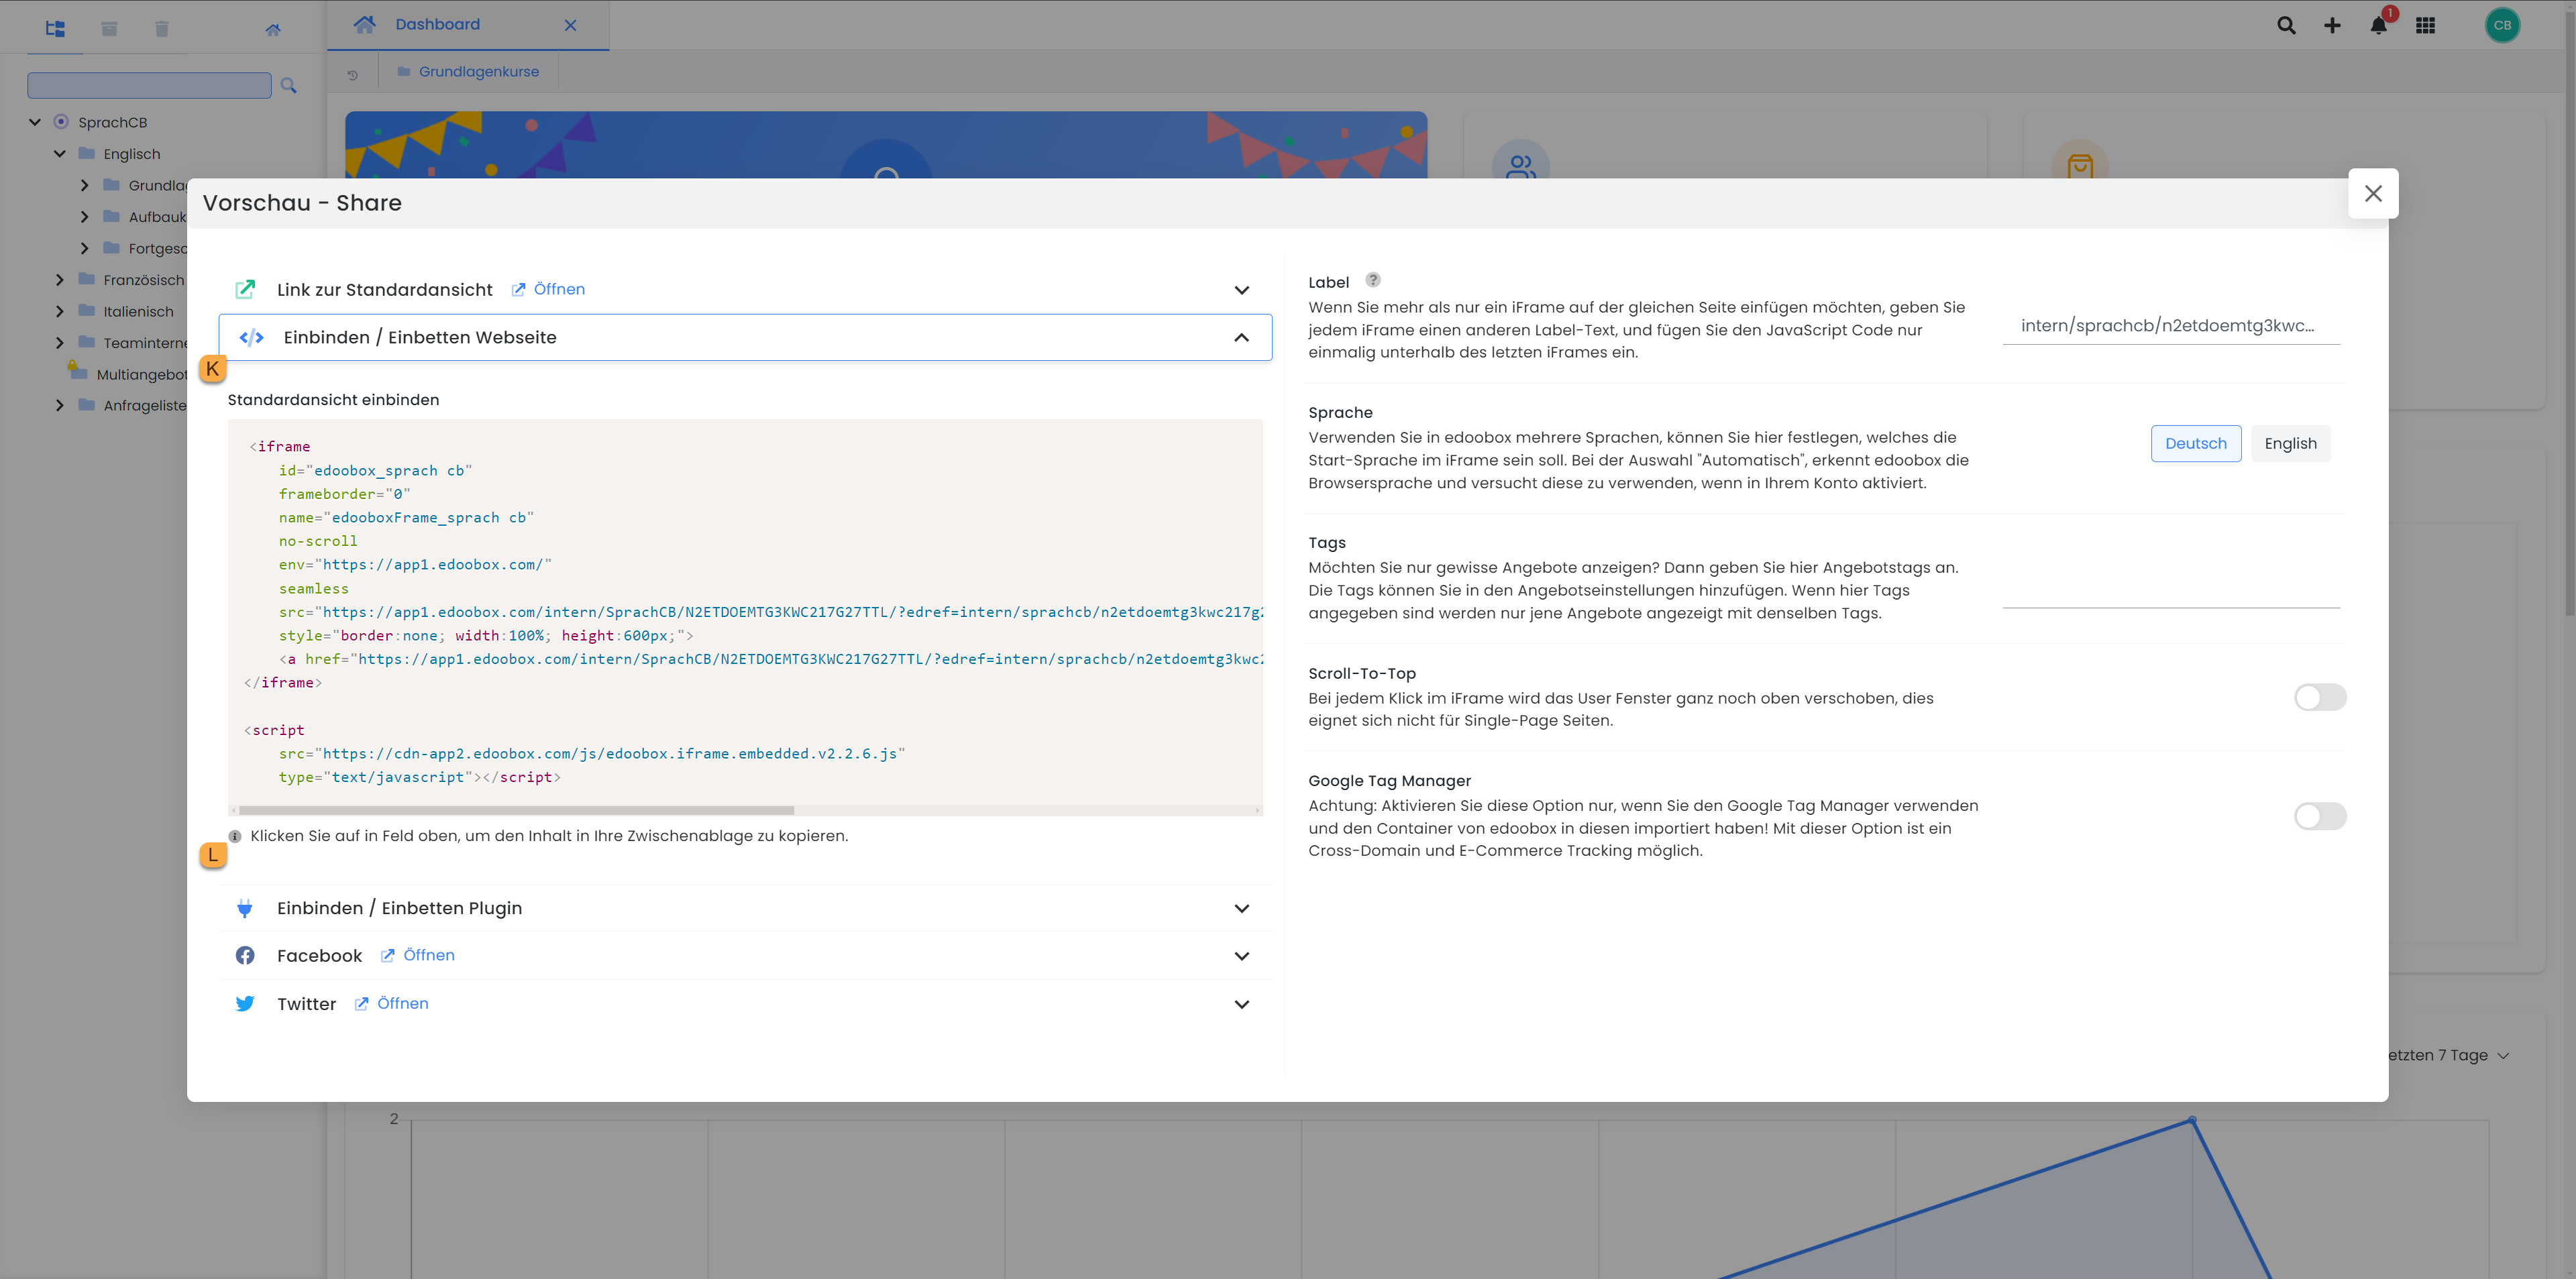This screenshot has width=2576, height=1279.
Task: Click the Facebook icon in share list
Action: pos(245,955)
